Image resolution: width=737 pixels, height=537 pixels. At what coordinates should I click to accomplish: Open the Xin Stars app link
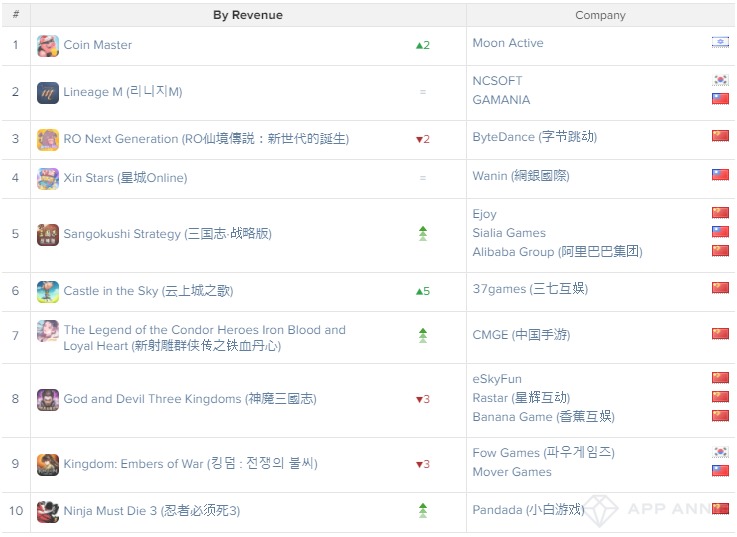(125, 178)
